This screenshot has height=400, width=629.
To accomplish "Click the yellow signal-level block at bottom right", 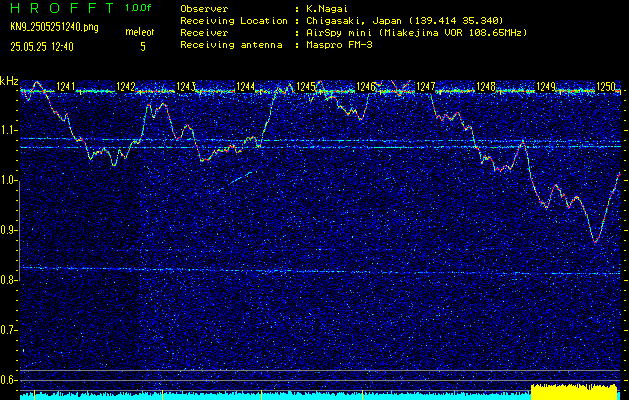I will tap(574, 392).
